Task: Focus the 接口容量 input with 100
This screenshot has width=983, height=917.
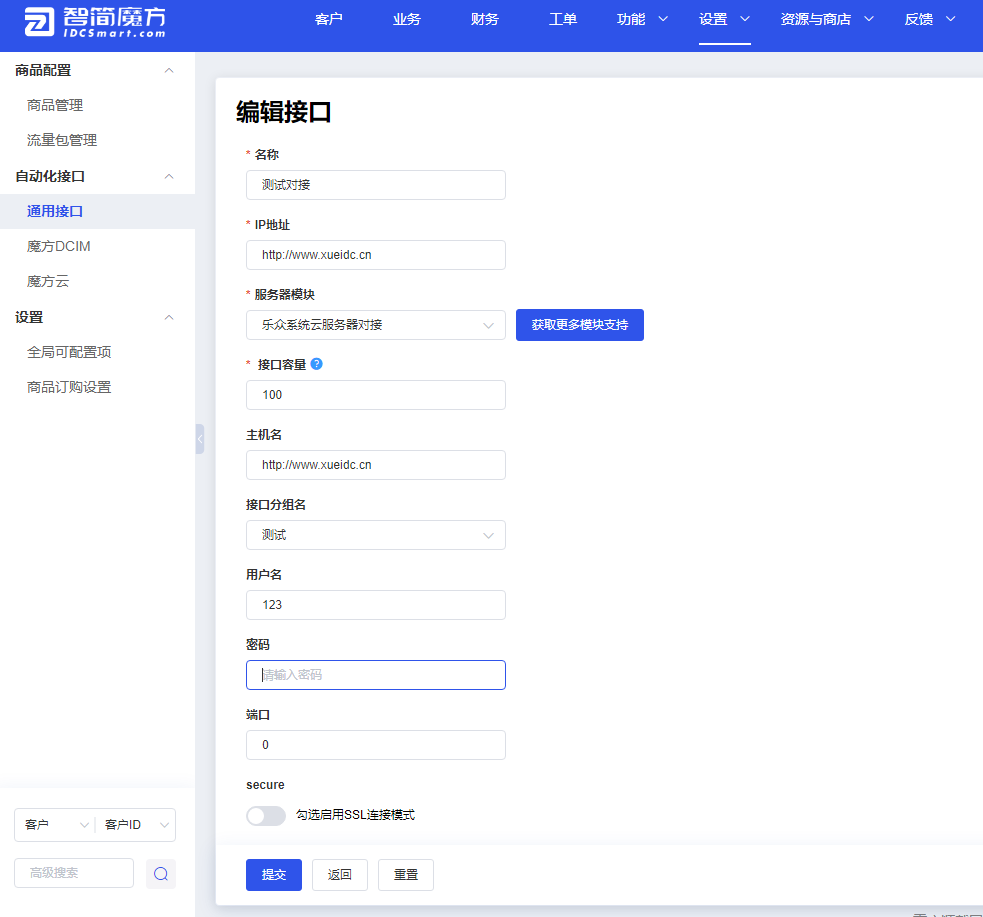Action: coord(376,395)
